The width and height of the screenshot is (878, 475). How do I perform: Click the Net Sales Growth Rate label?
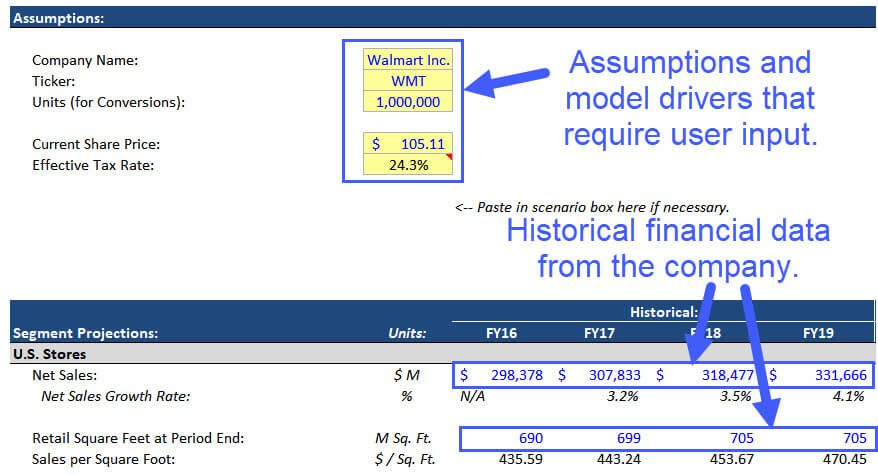click(x=115, y=397)
